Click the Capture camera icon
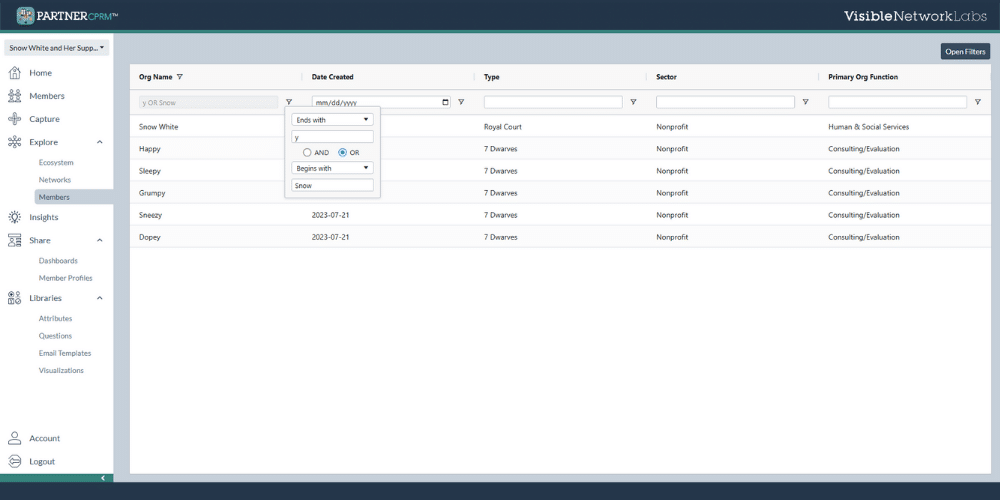The image size is (1000, 500). [x=15, y=119]
